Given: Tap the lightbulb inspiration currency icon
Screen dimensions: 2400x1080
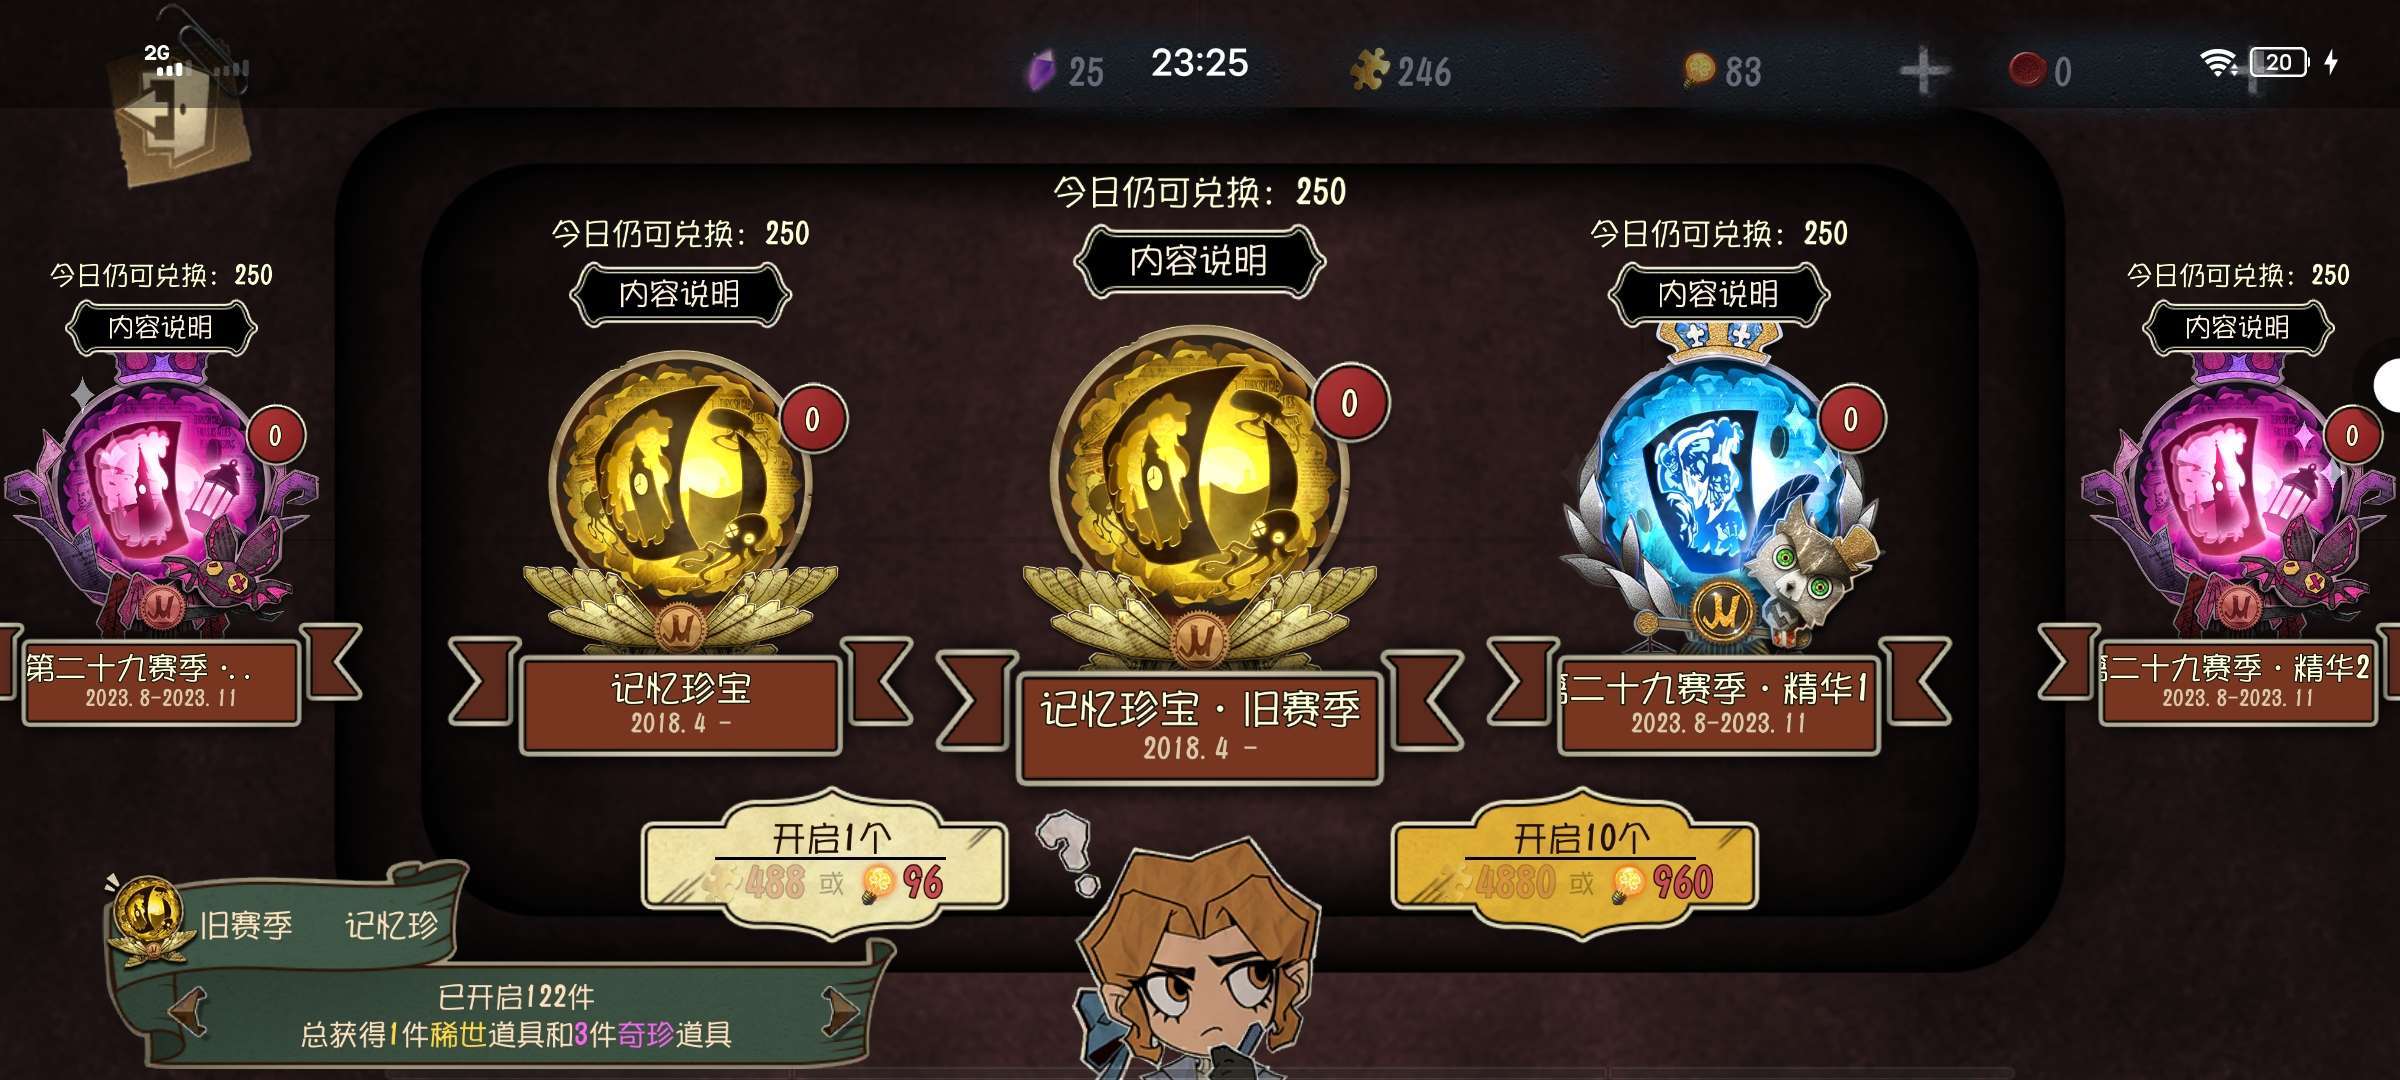Looking at the screenshot, I should coord(1699,70).
